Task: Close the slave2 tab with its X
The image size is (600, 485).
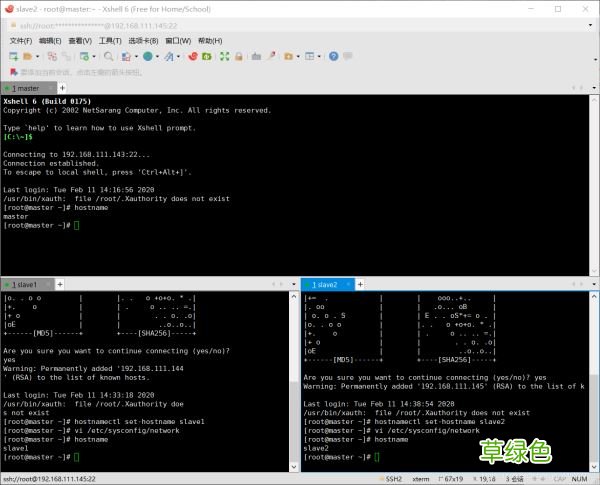Action: click(x=348, y=284)
